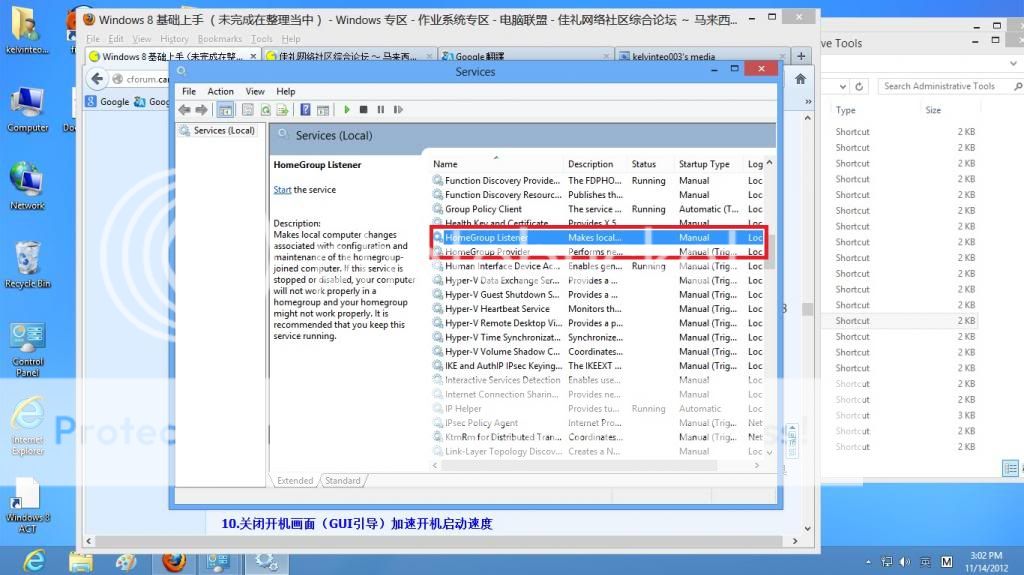
Task: Open the Recycle Bin desktop icon
Action: coord(27,260)
